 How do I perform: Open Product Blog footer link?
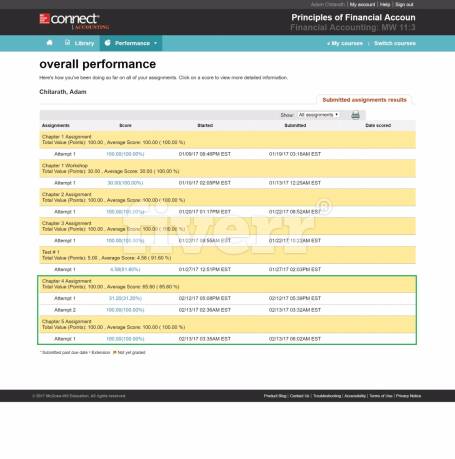click(275, 396)
